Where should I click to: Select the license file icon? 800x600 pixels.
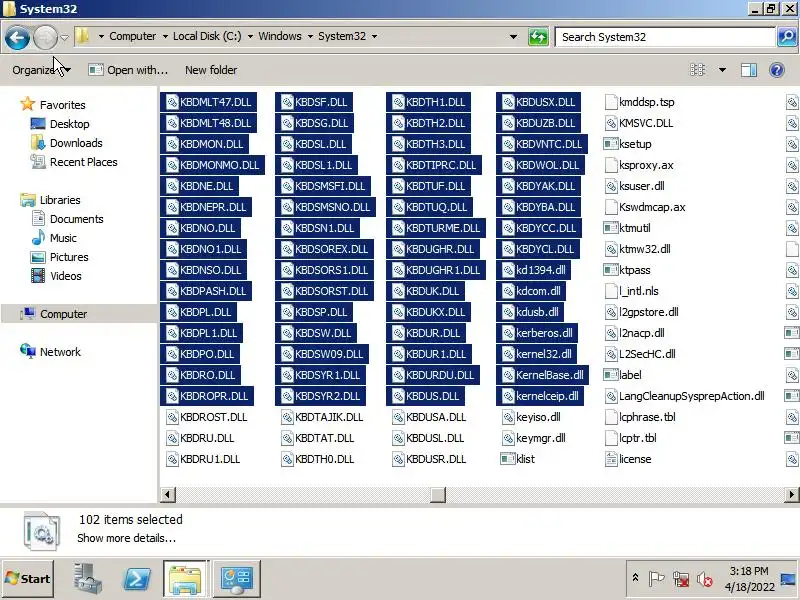tap(611, 459)
